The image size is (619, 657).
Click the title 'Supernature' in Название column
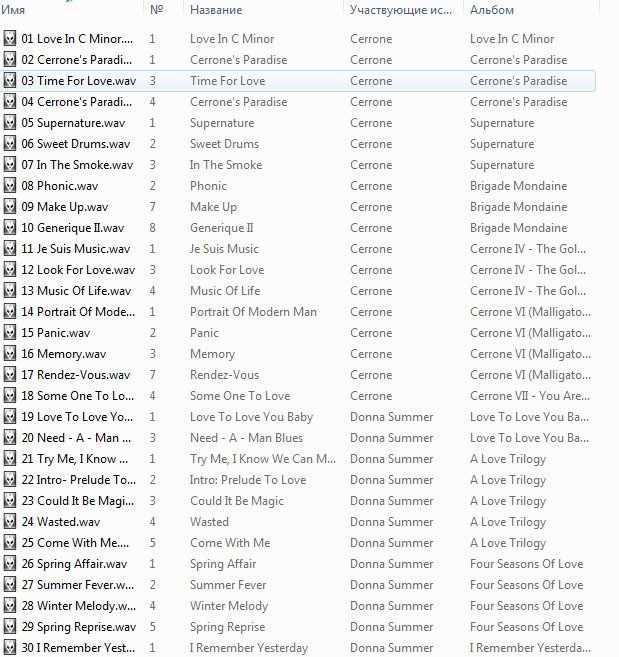(222, 123)
